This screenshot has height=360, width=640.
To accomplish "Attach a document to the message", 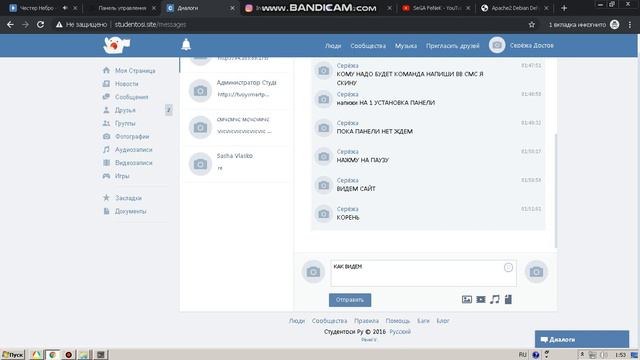I will pyautogui.click(x=508, y=300).
